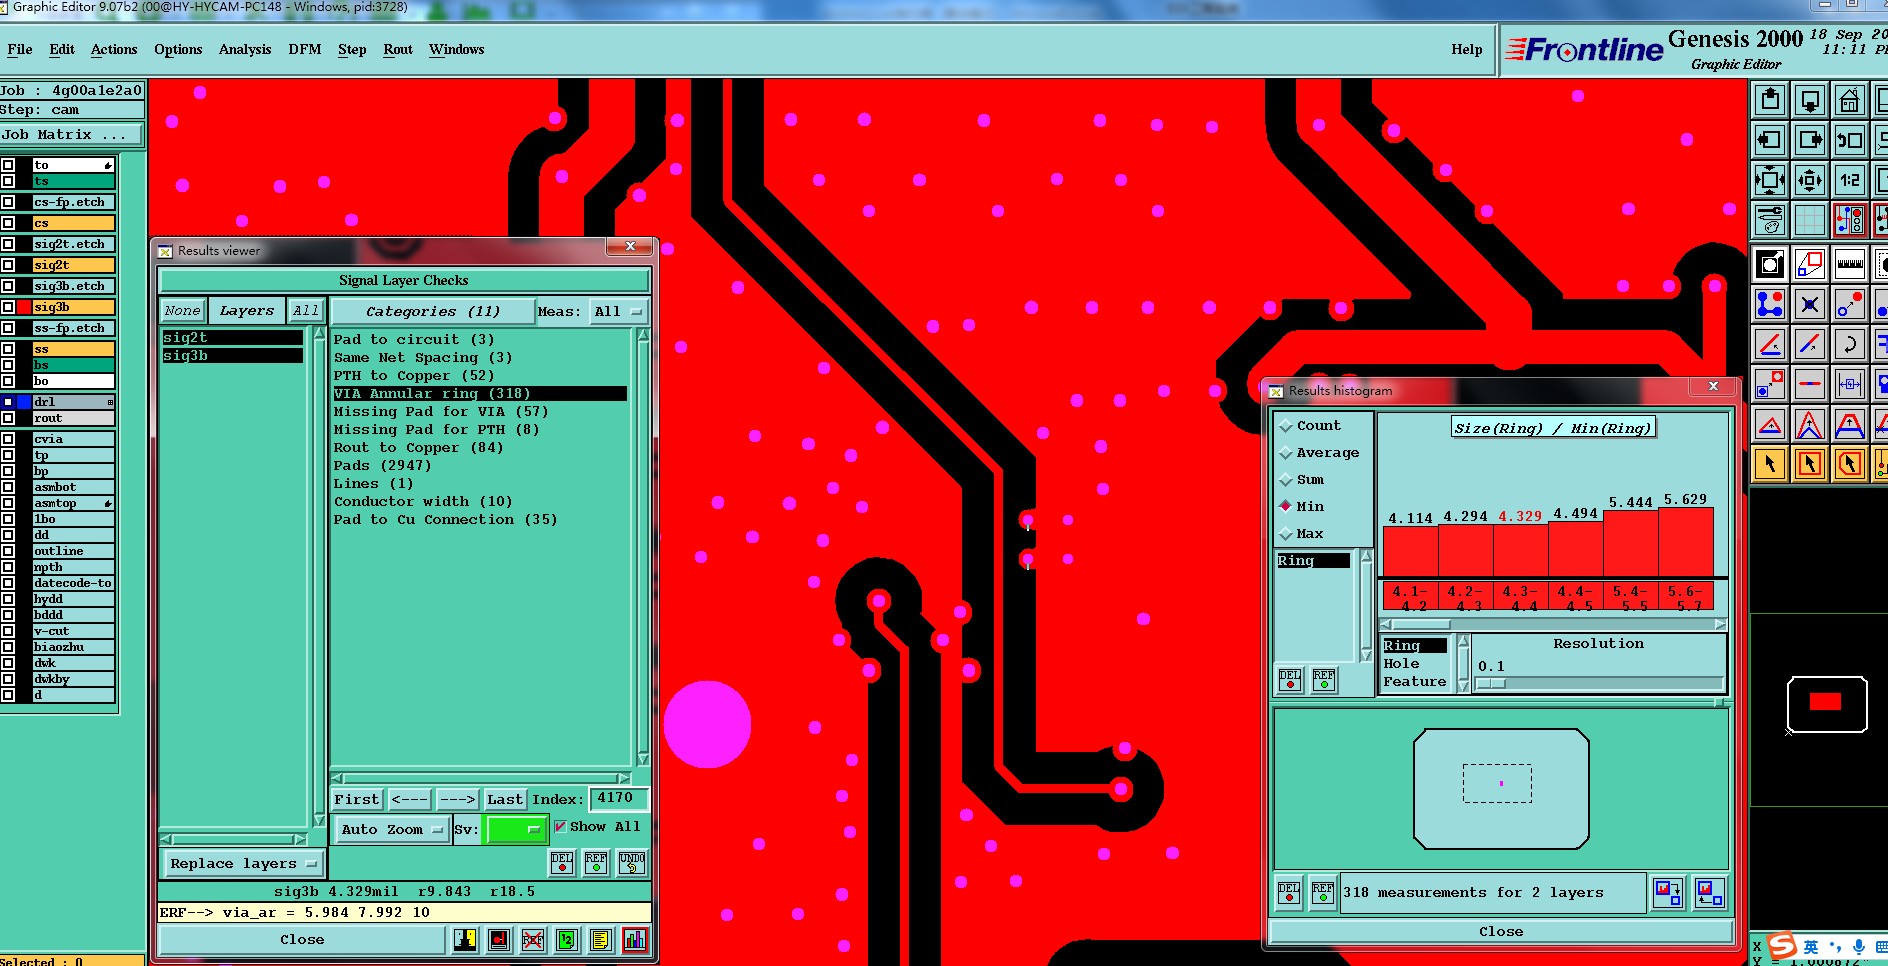Click Close in Results histogram window
Image resolution: width=1888 pixels, height=966 pixels.
pos(1501,932)
